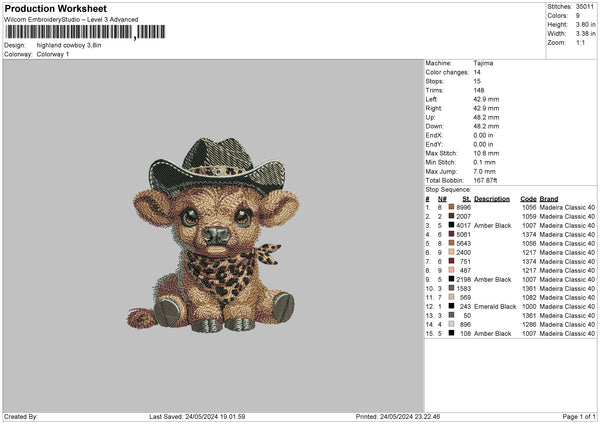The image size is (600, 424).
Task: Click the Brand column header
Action: click(549, 198)
